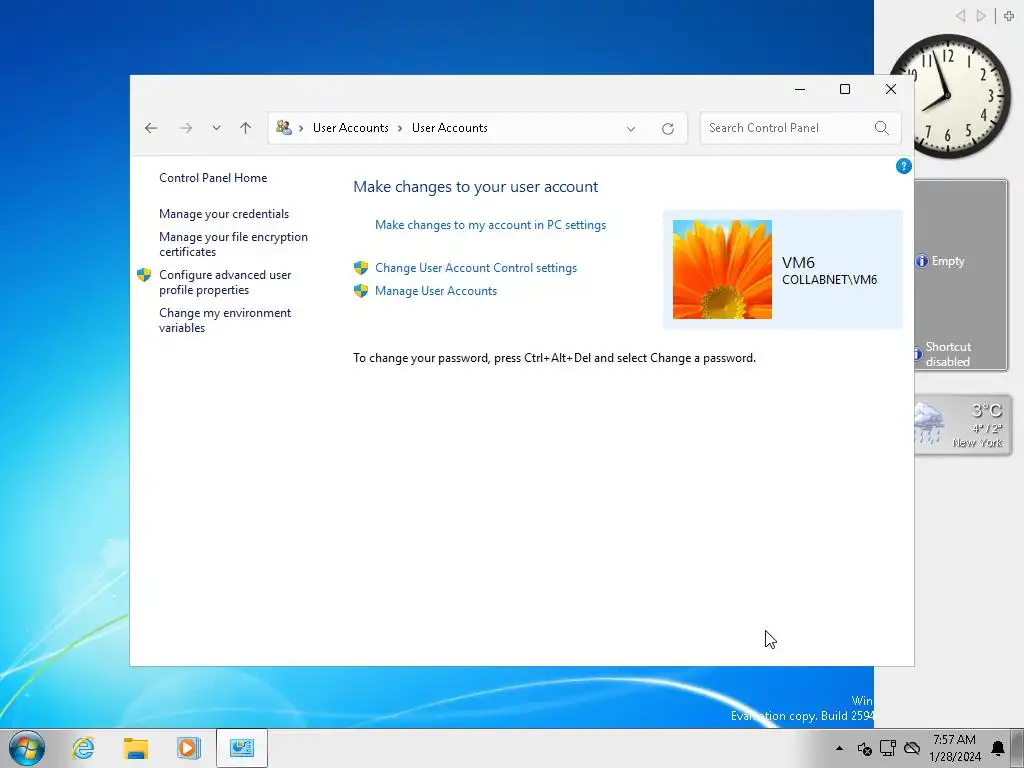Click the New York weather gadget
Image resolution: width=1024 pixels, height=768 pixels.
(x=962, y=426)
